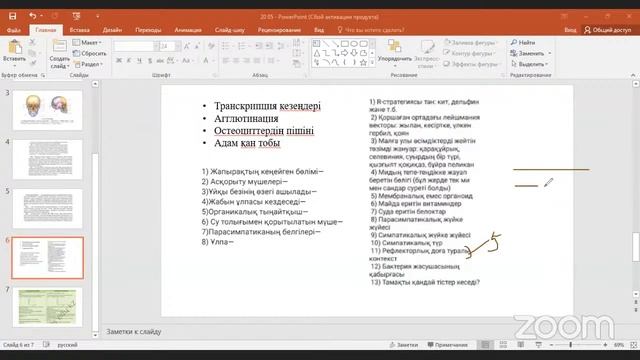Image resolution: width=640 pixels, height=360 pixels.
Task: Open the numbered list dropdown
Action: pyautogui.click(x=249, y=46)
